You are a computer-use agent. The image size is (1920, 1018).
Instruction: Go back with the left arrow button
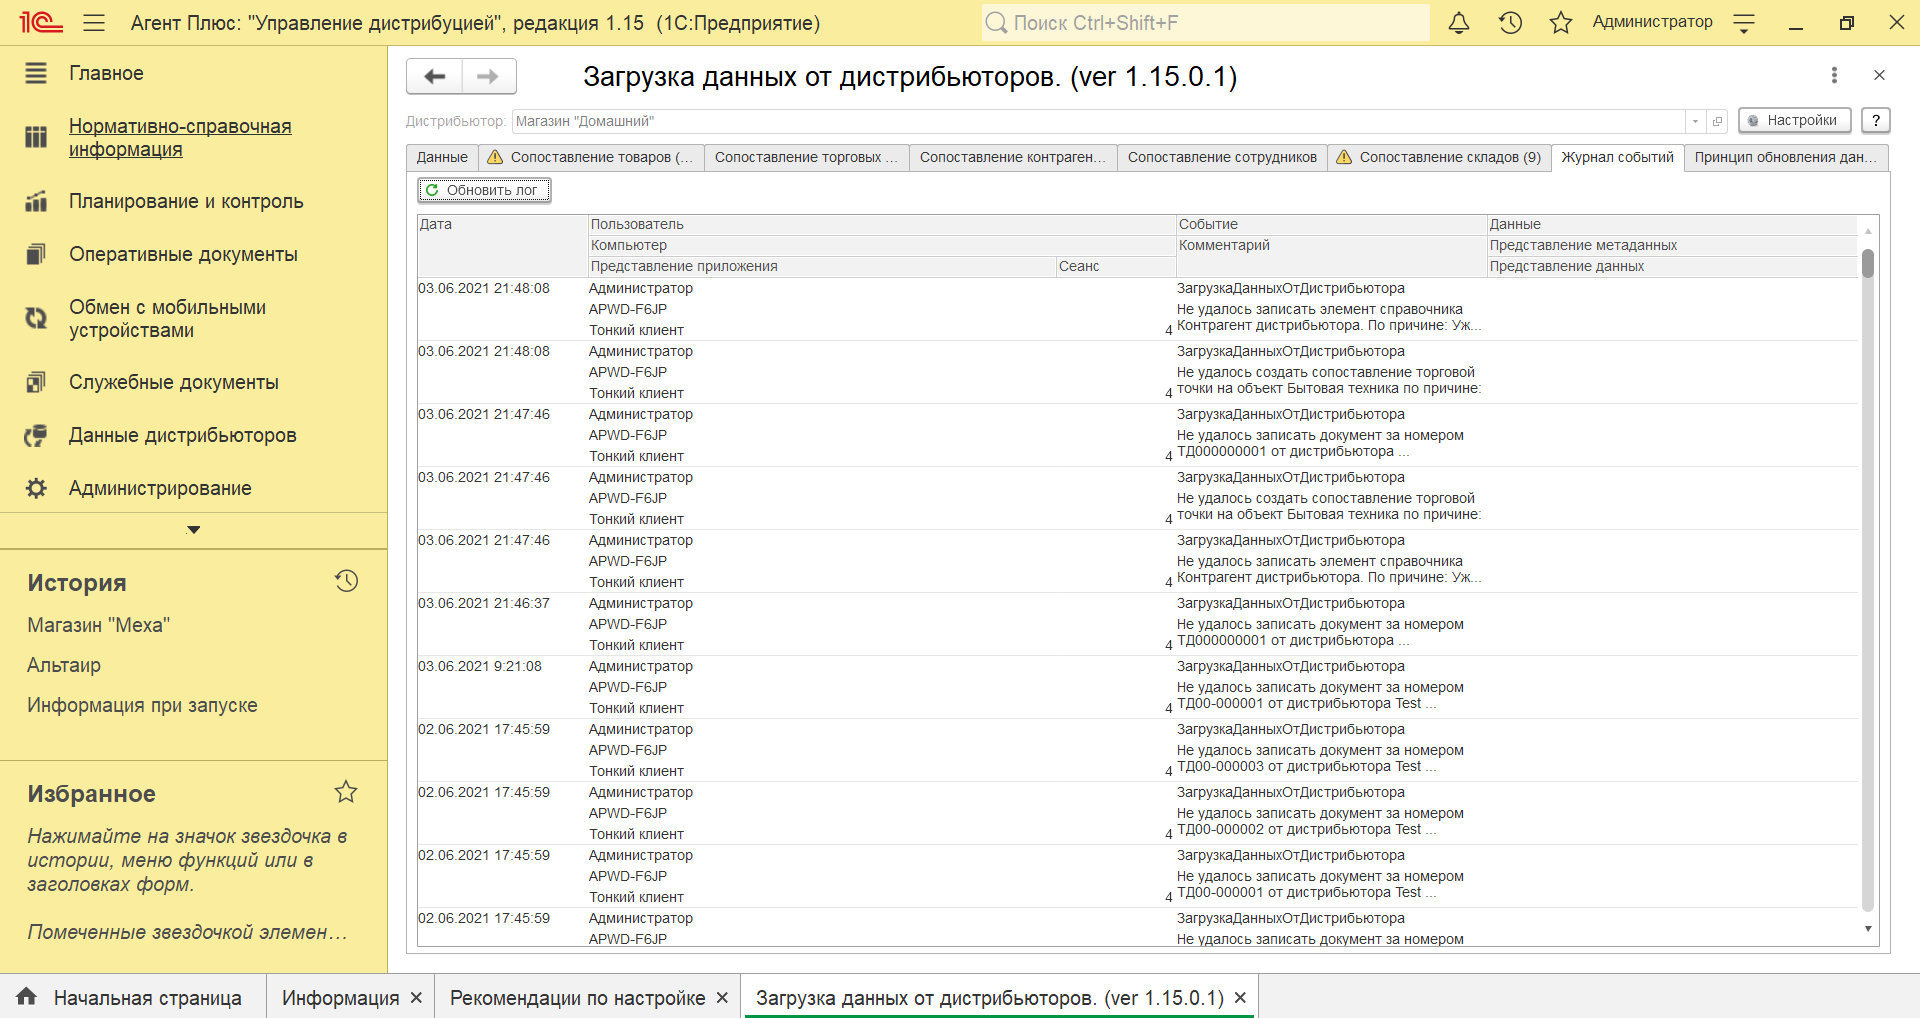435,76
